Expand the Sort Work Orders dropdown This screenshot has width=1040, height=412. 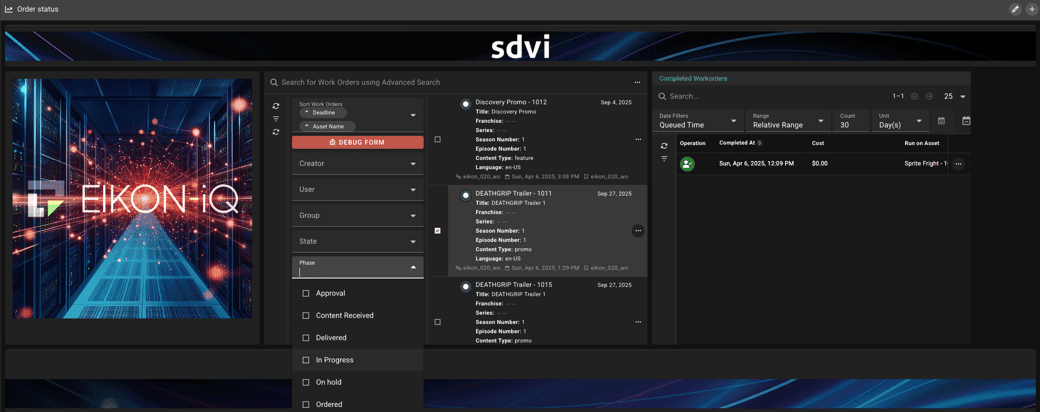click(413, 115)
